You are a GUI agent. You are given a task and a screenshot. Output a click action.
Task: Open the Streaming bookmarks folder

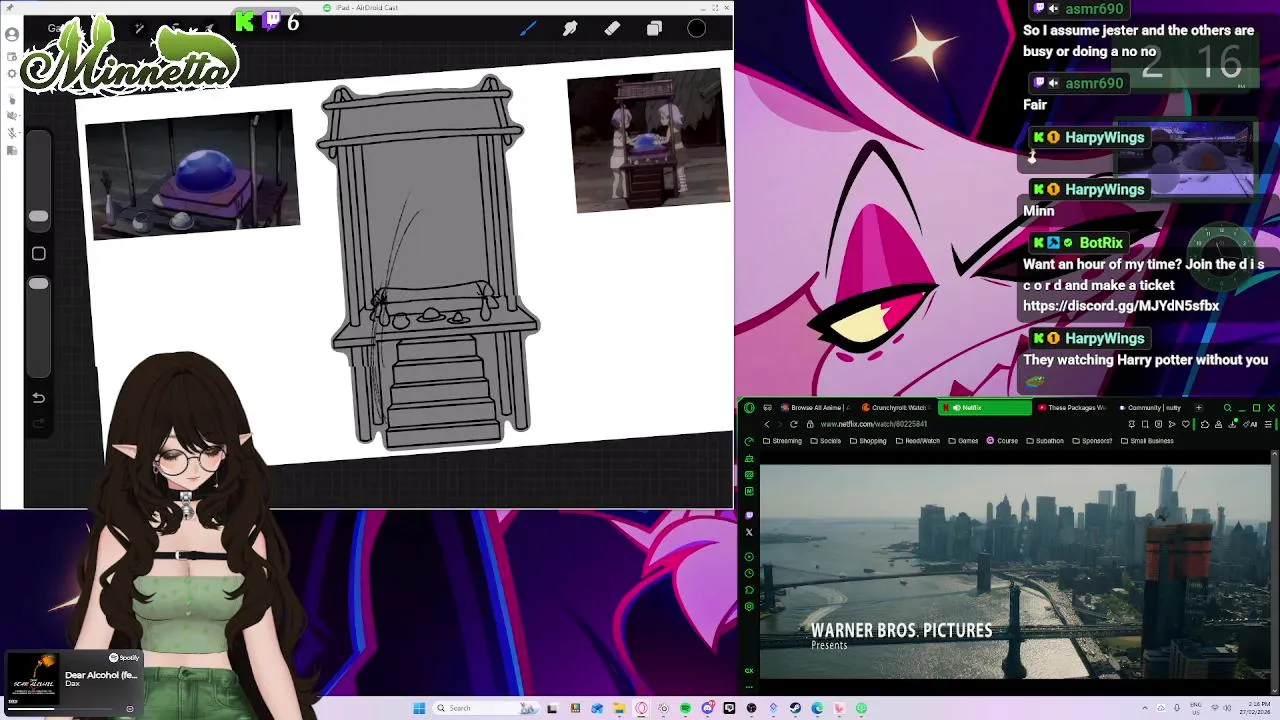[x=782, y=441]
